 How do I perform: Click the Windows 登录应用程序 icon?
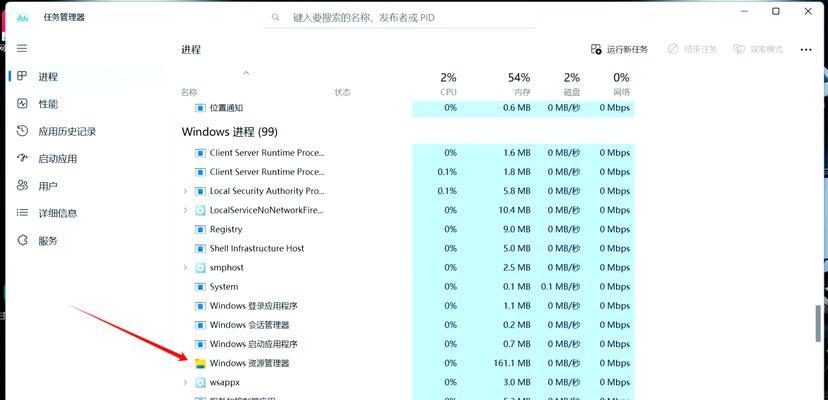(200, 306)
